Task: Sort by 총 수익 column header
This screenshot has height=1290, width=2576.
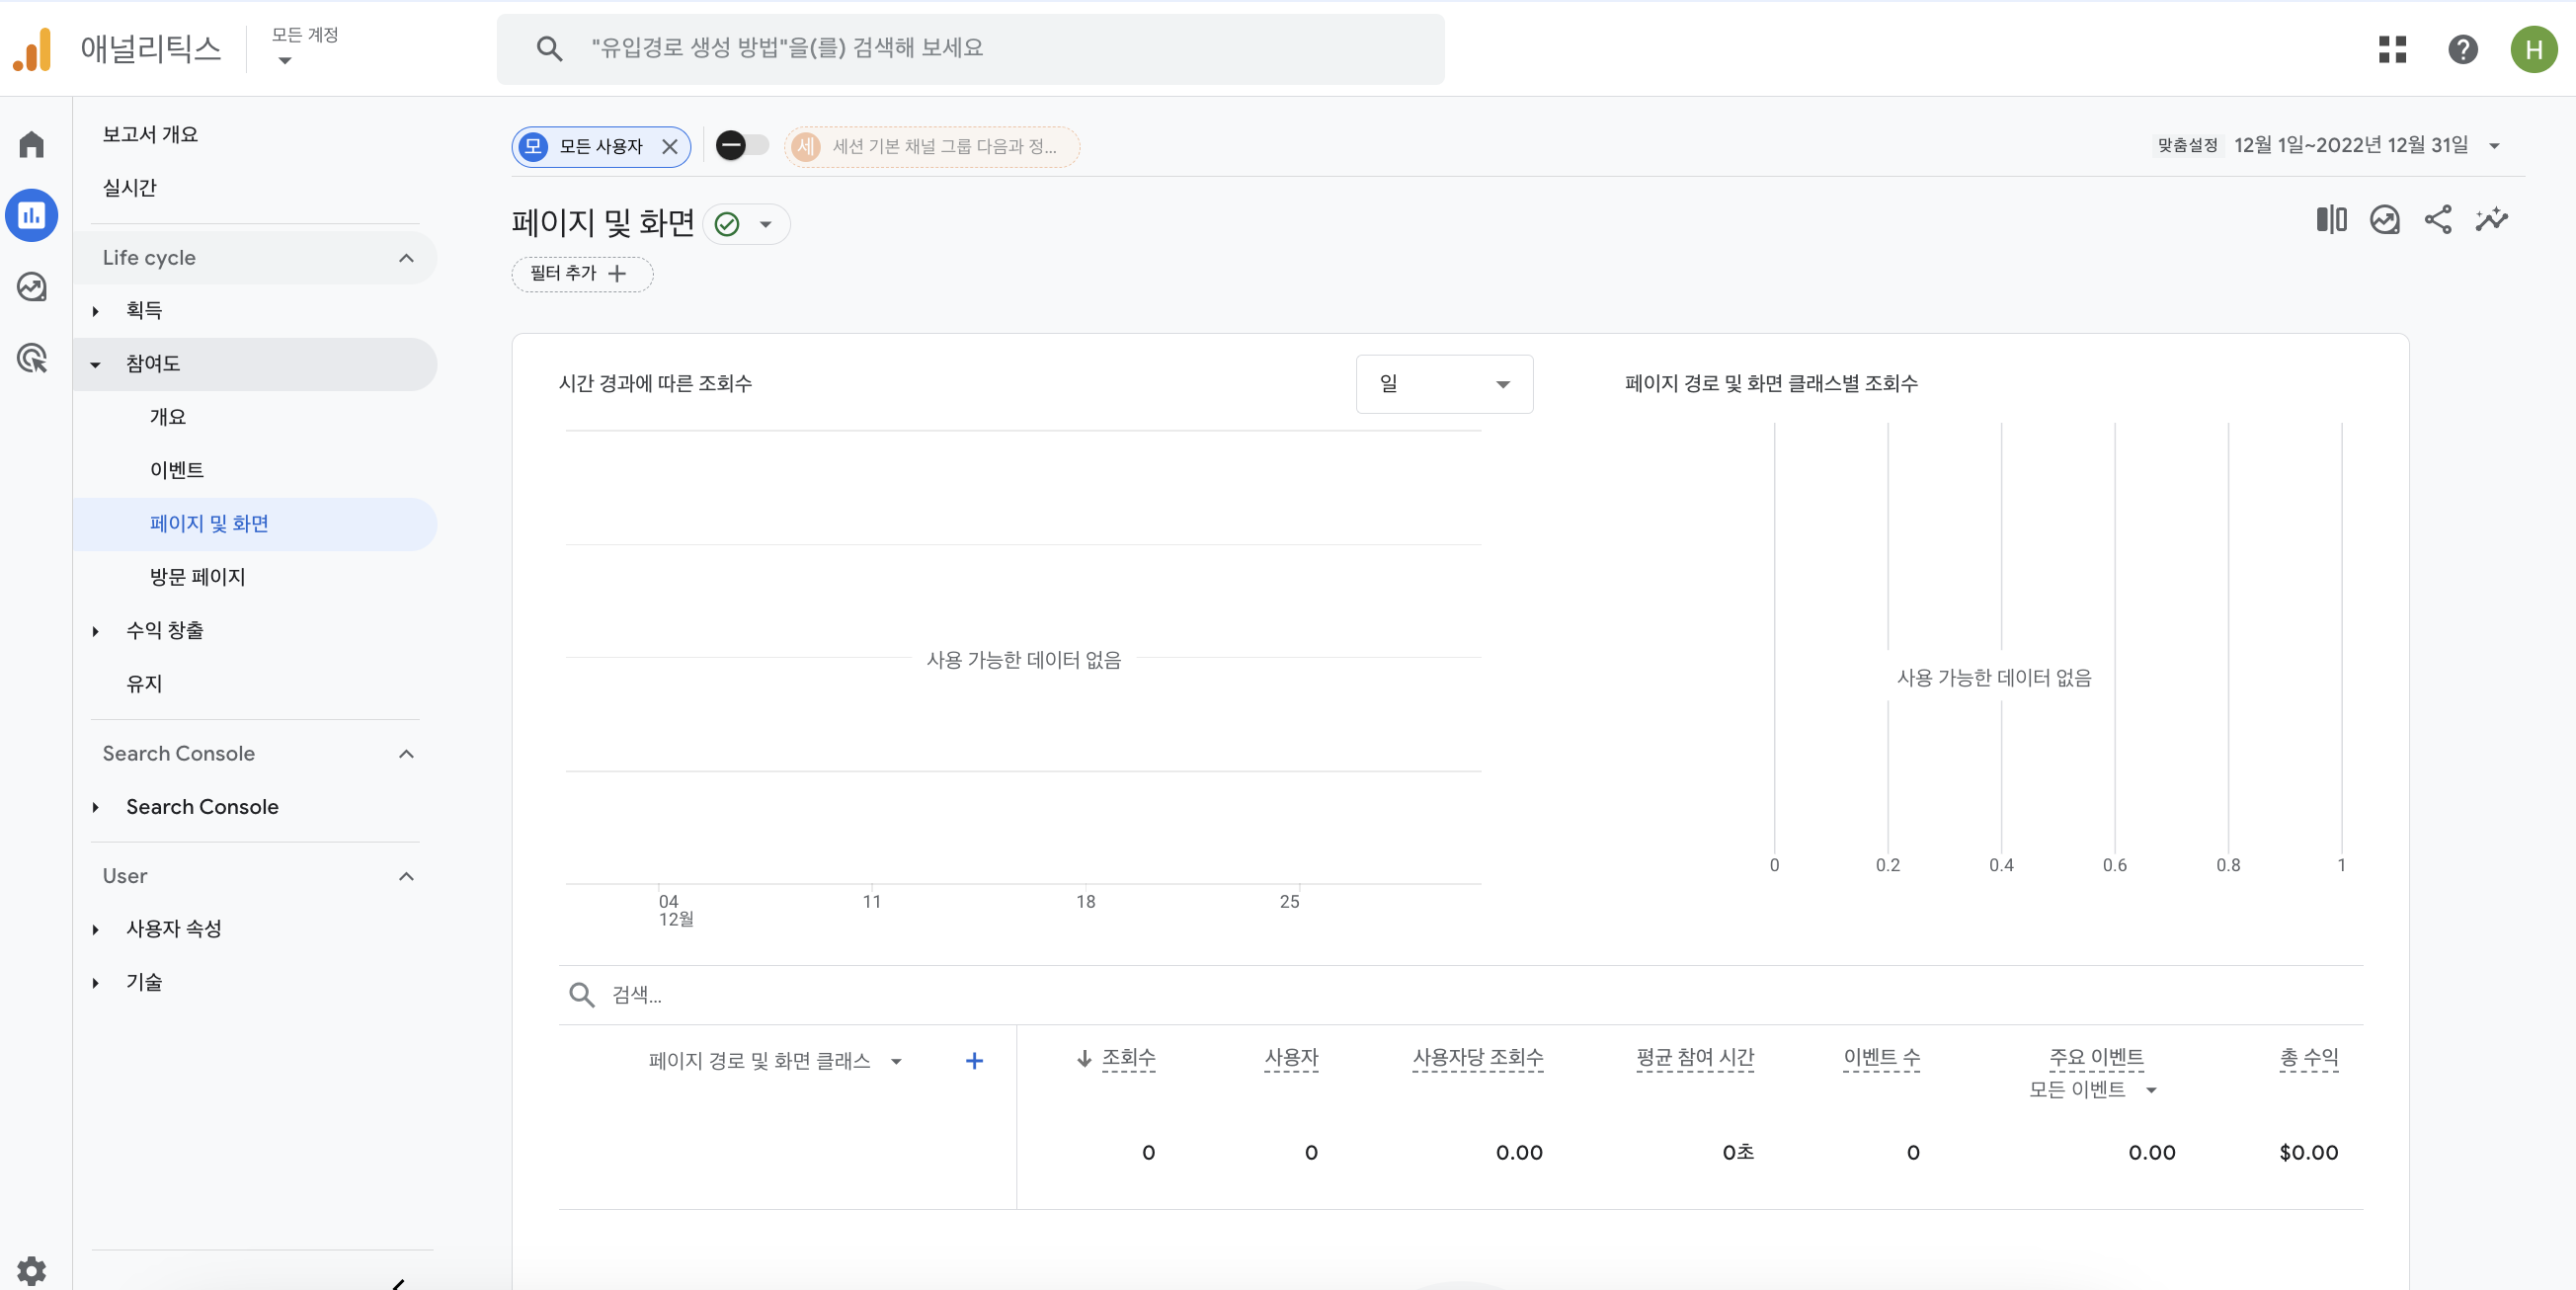Action: click(2308, 1058)
